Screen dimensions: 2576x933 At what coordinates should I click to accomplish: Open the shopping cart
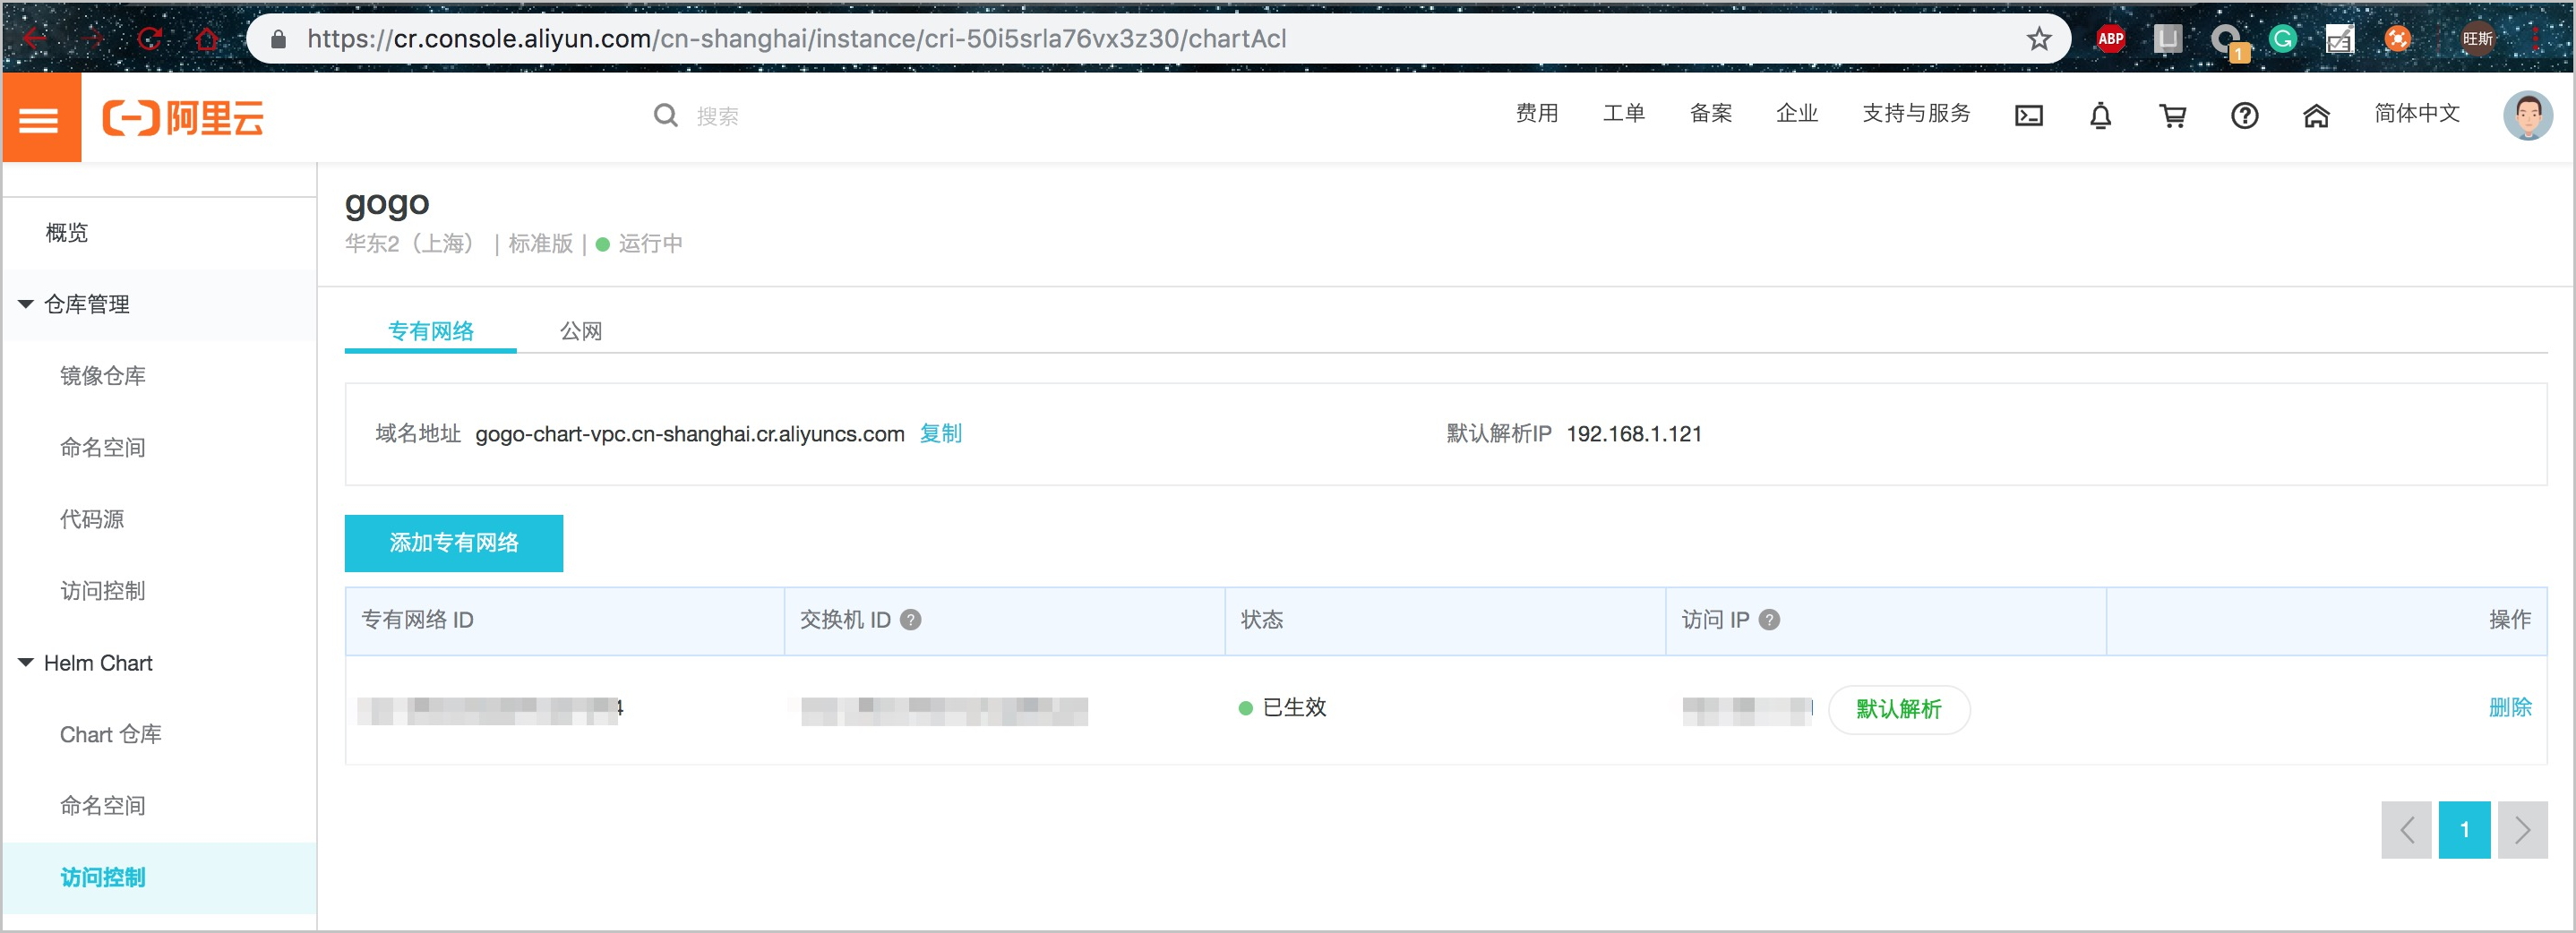tap(2172, 116)
